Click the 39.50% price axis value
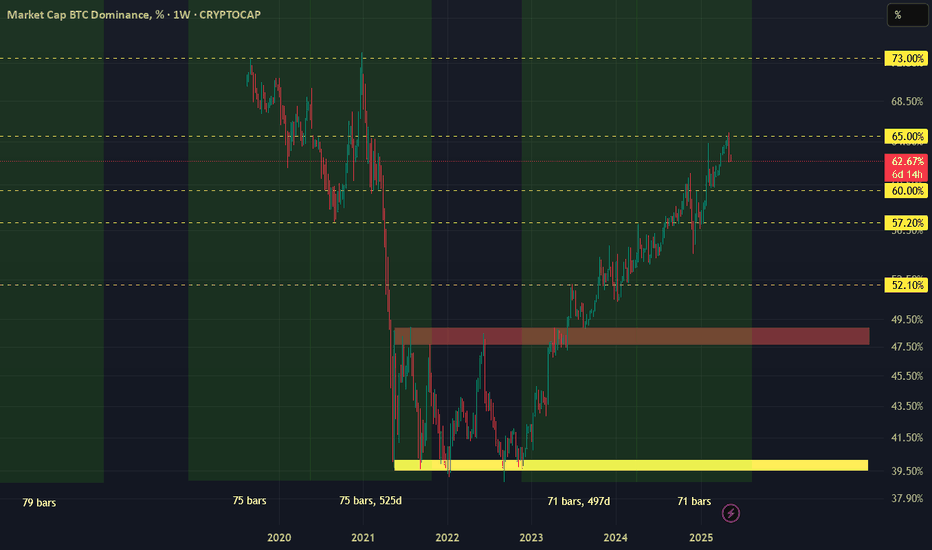932x550 pixels. point(907,471)
